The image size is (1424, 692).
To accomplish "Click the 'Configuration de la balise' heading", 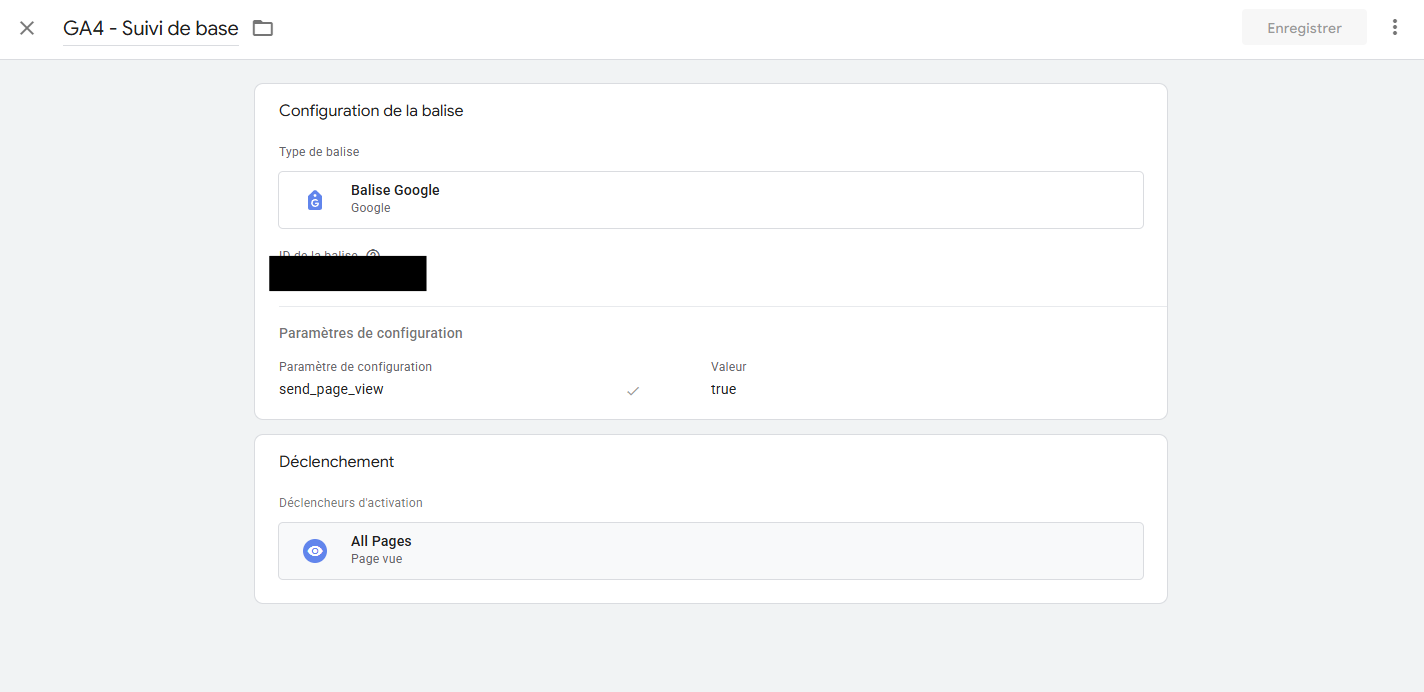I will click(x=371, y=111).
